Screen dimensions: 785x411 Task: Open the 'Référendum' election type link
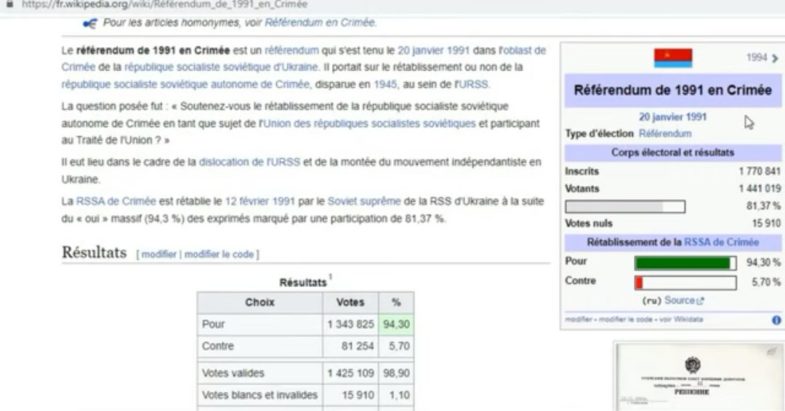point(665,134)
